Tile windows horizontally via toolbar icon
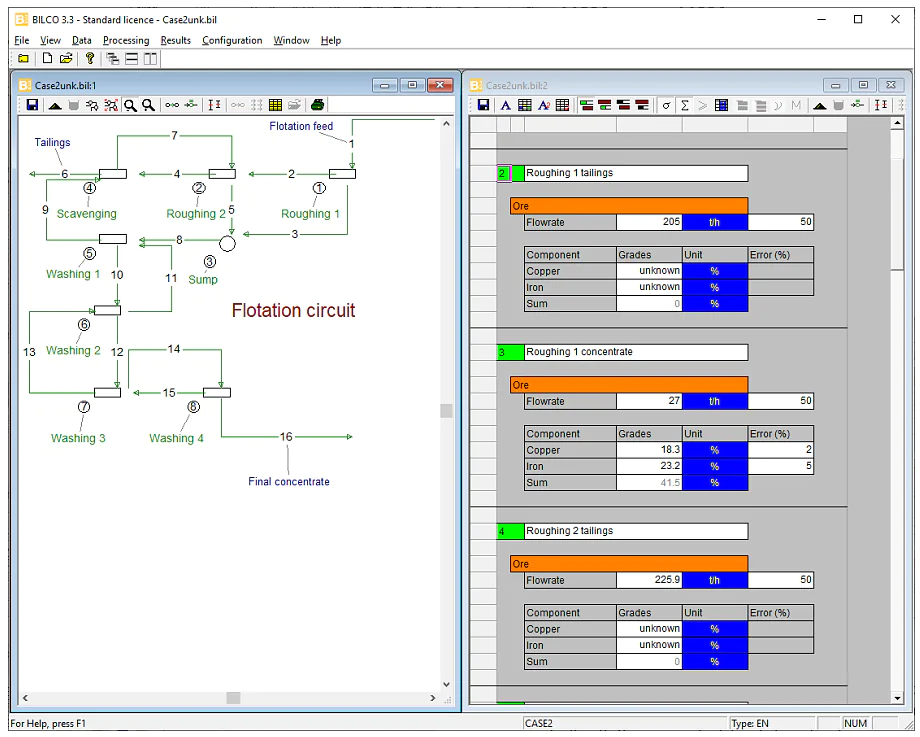Image resolution: width=920 pixels, height=737 pixels. coord(131,58)
